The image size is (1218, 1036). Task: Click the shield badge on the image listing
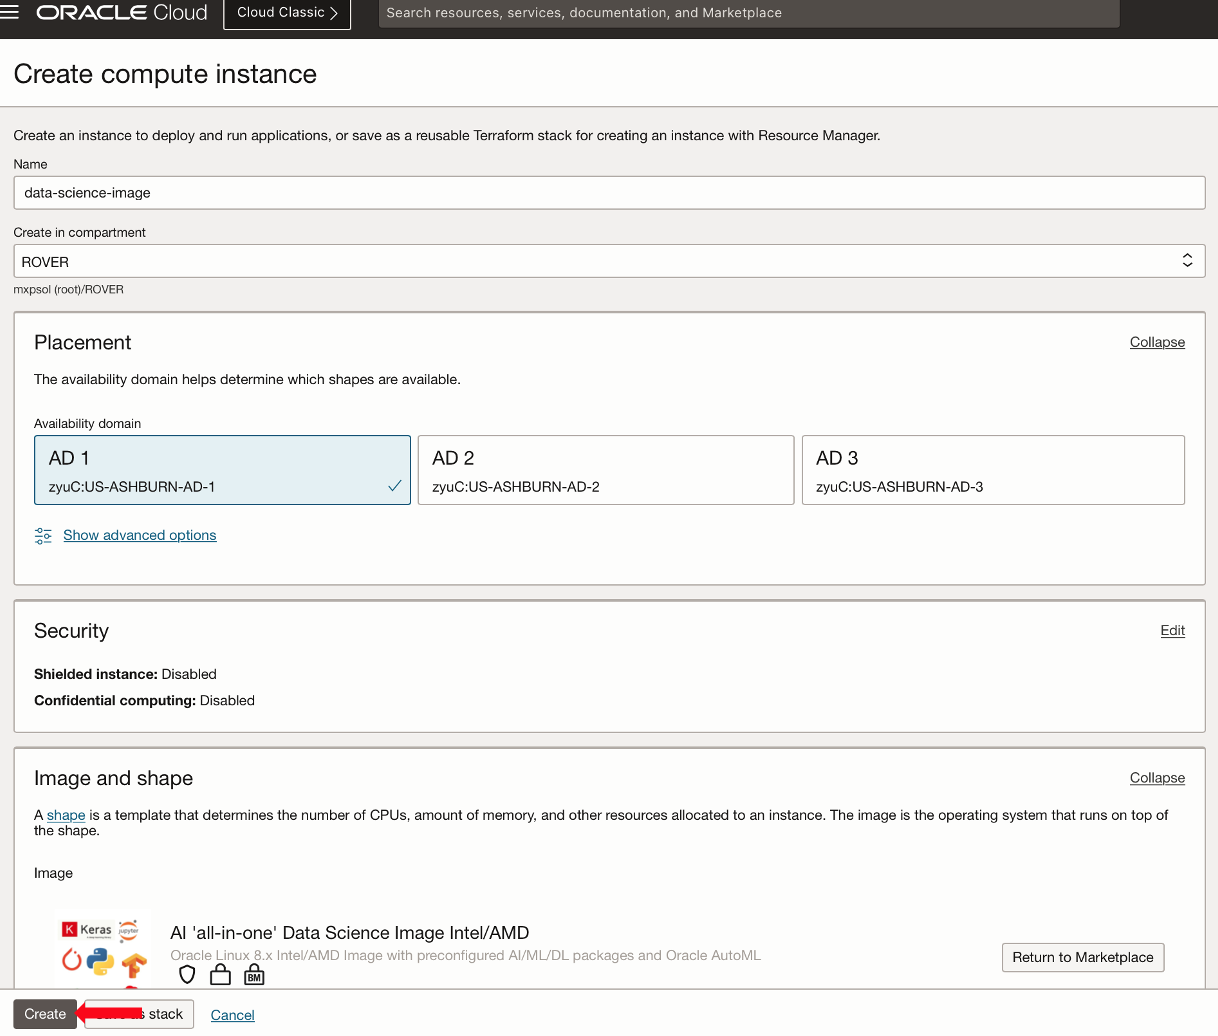(187, 974)
